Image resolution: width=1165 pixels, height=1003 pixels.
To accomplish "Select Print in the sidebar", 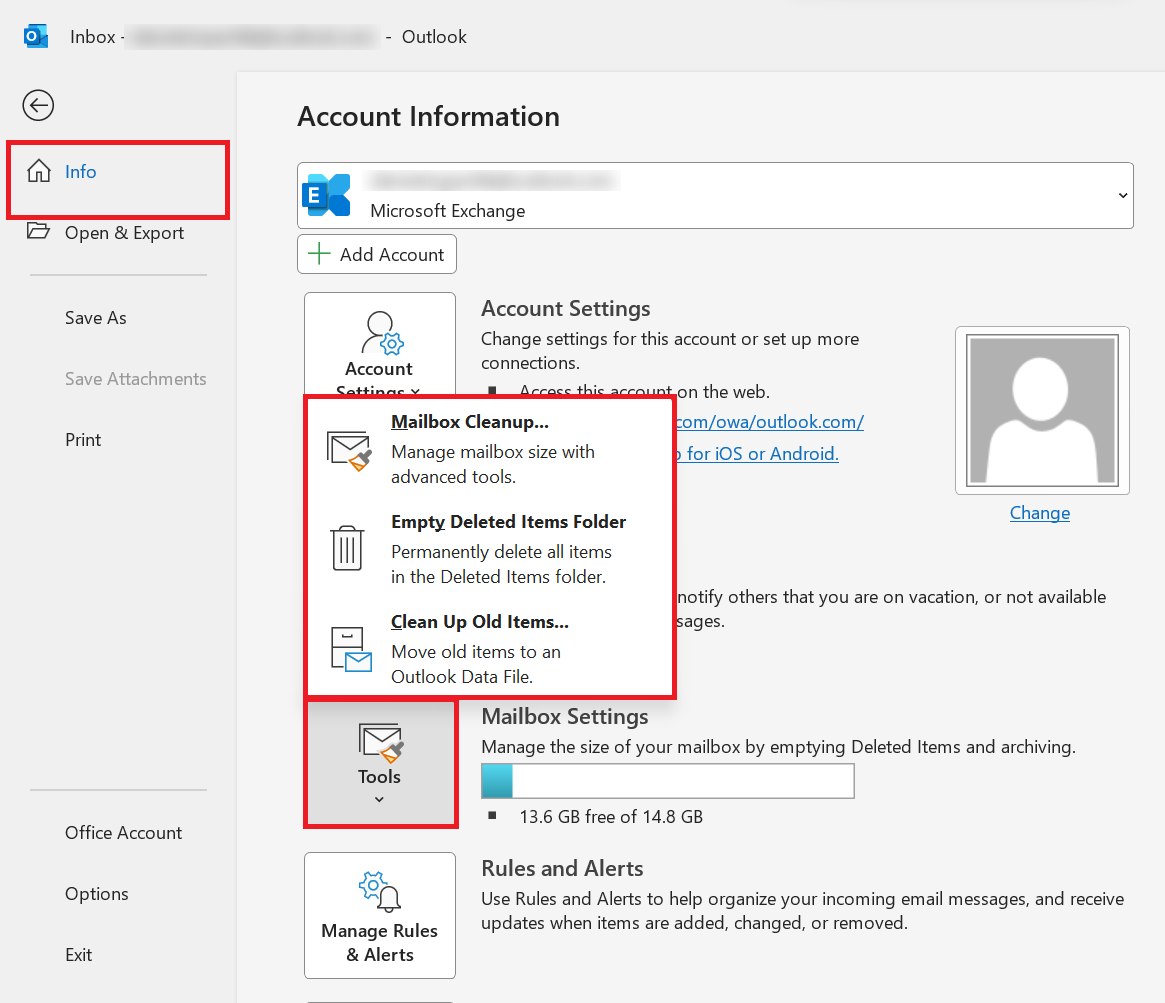I will [83, 440].
